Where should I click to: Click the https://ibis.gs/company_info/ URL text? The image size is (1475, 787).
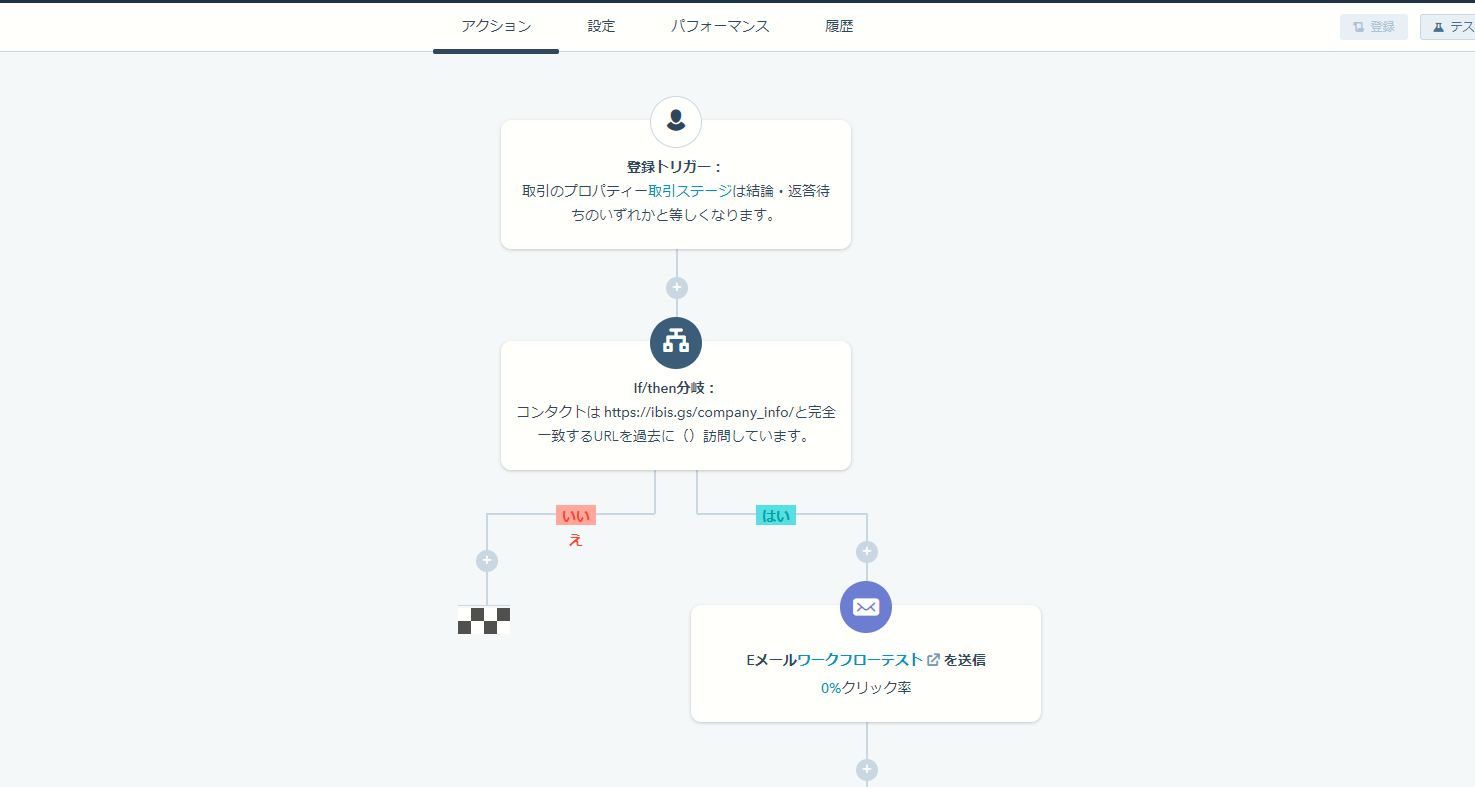pos(698,412)
